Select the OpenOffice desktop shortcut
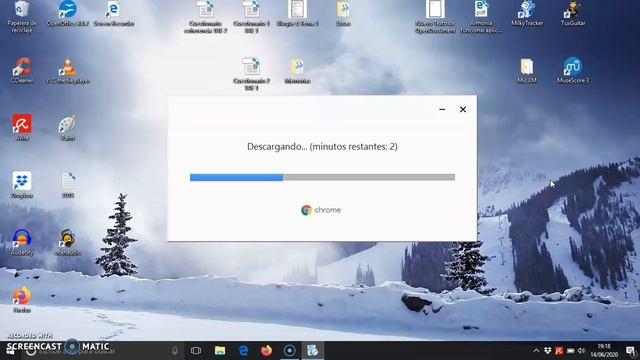 tap(68, 14)
